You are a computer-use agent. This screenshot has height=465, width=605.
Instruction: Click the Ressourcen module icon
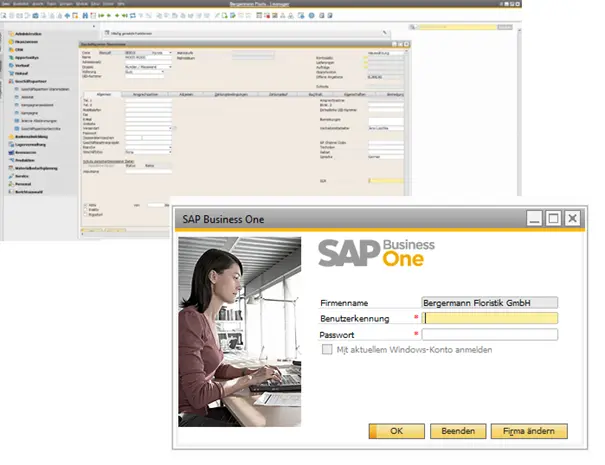[x=11, y=152]
